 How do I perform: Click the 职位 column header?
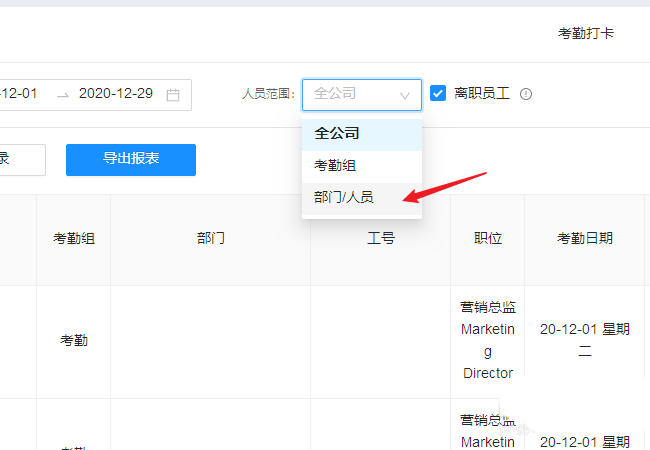(x=487, y=239)
